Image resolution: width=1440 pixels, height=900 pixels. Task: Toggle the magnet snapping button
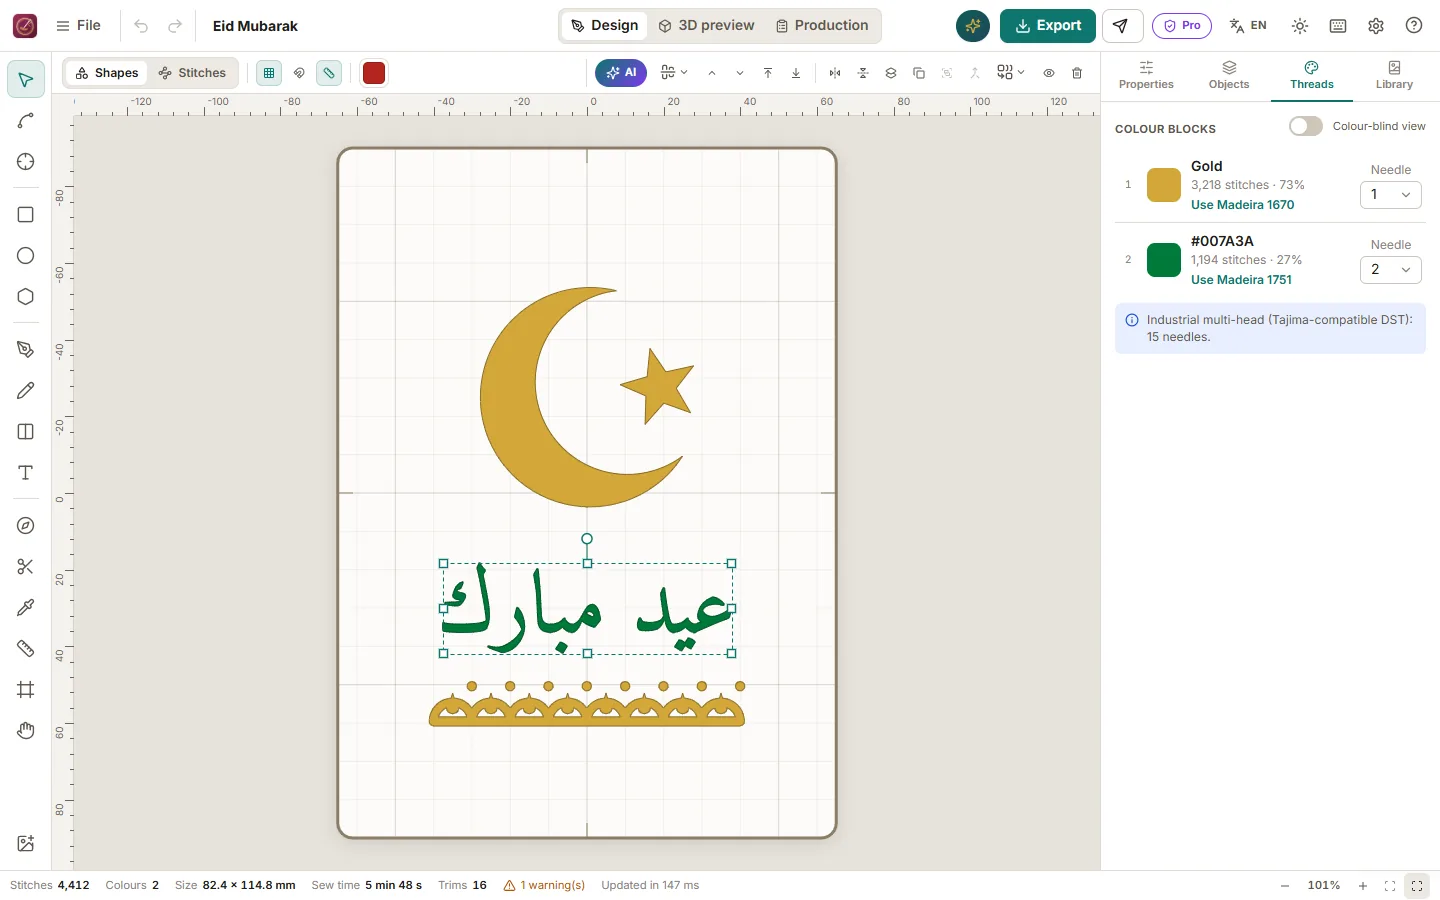tap(299, 73)
